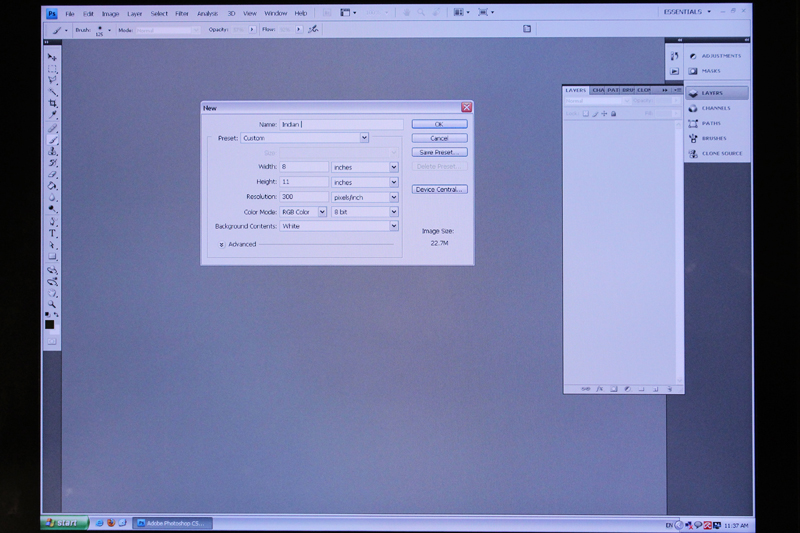Image resolution: width=800 pixels, height=533 pixels.
Task: Select the Crop tool
Action: [52, 104]
